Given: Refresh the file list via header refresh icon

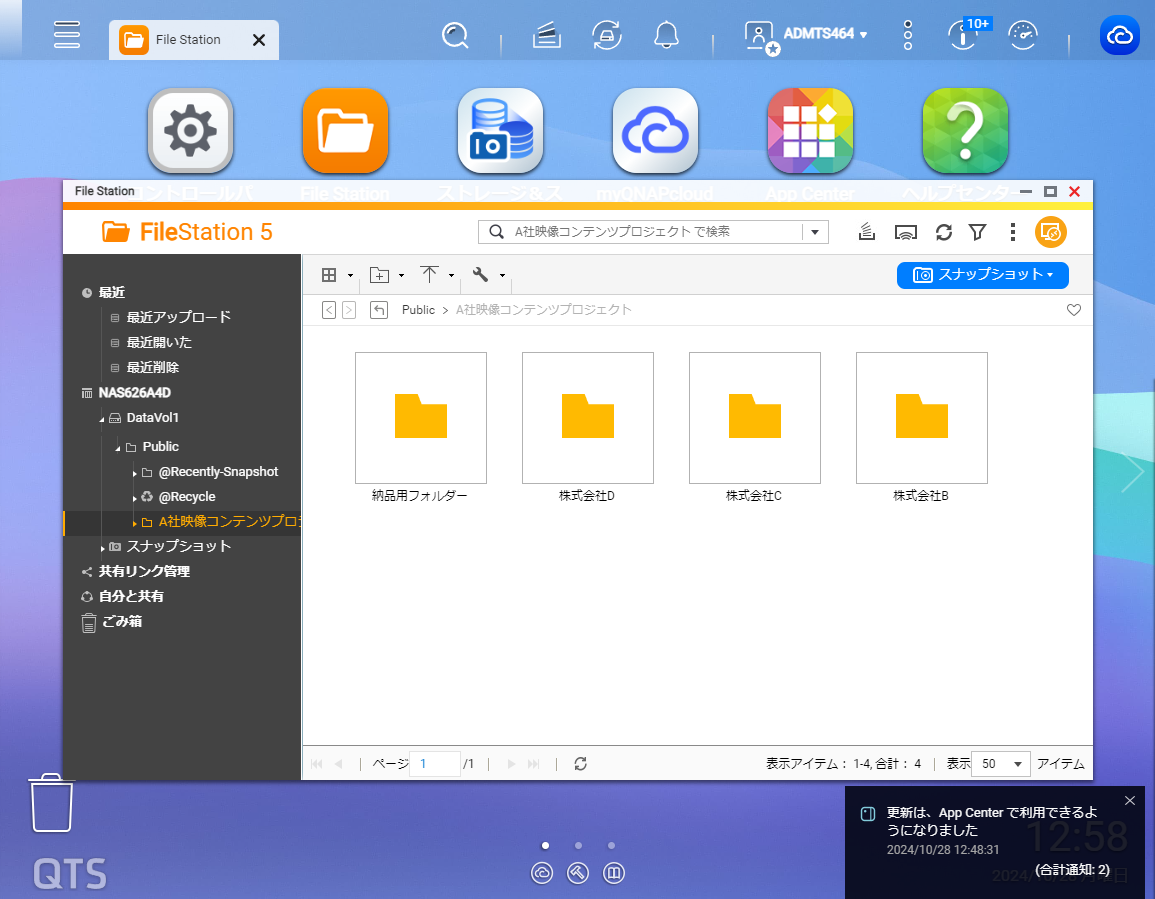Looking at the screenshot, I should (x=944, y=232).
